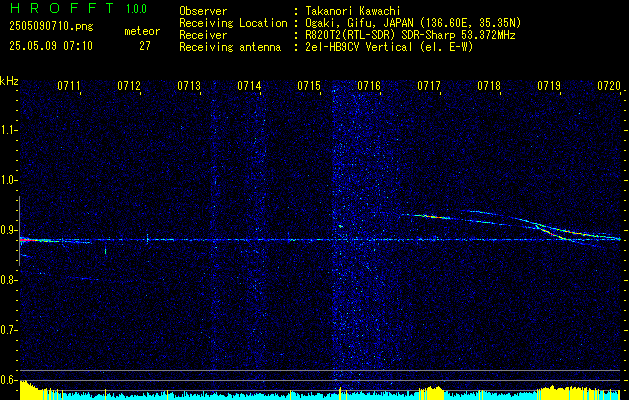Click time marker 0717
629x400 pixels.
(429, 86)
